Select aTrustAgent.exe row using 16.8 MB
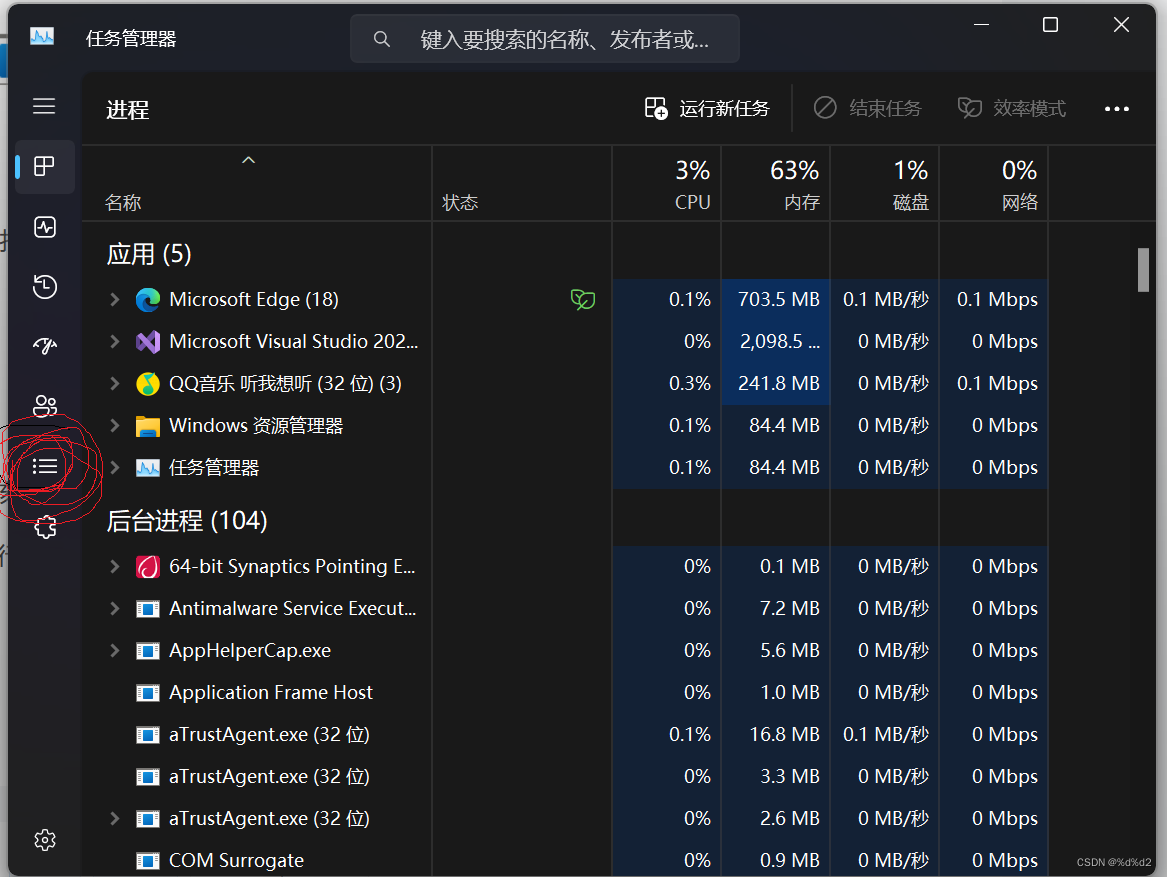 click(x=269, y=734)
